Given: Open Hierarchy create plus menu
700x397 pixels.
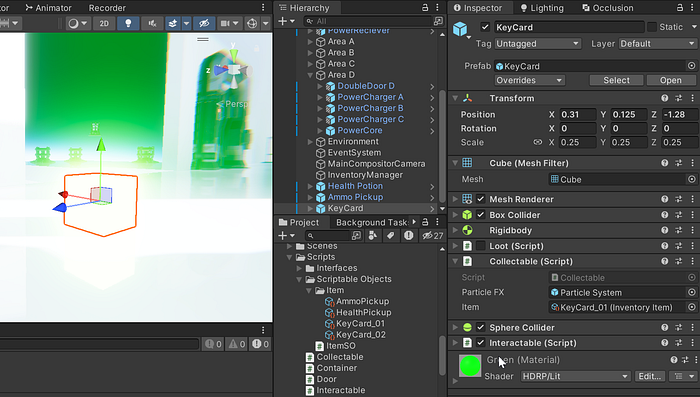Looking at the screenshot, I should click(x=286, y=21).
